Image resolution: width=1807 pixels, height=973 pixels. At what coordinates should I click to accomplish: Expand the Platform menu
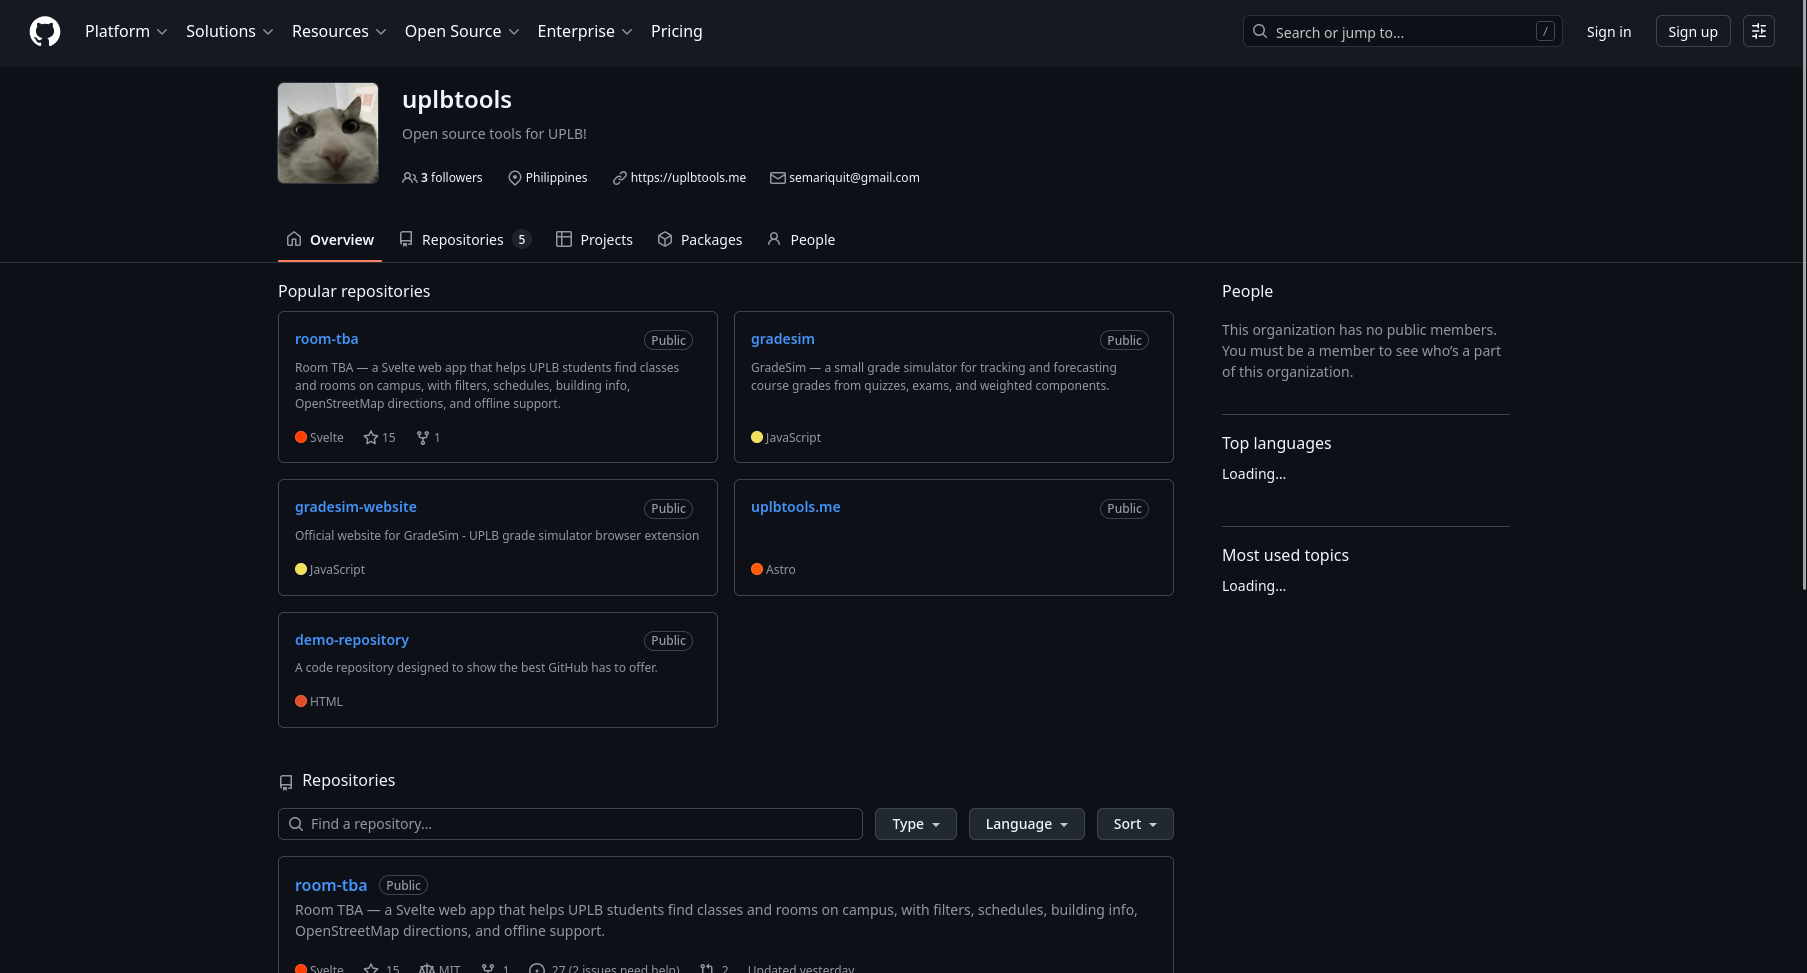126,32
